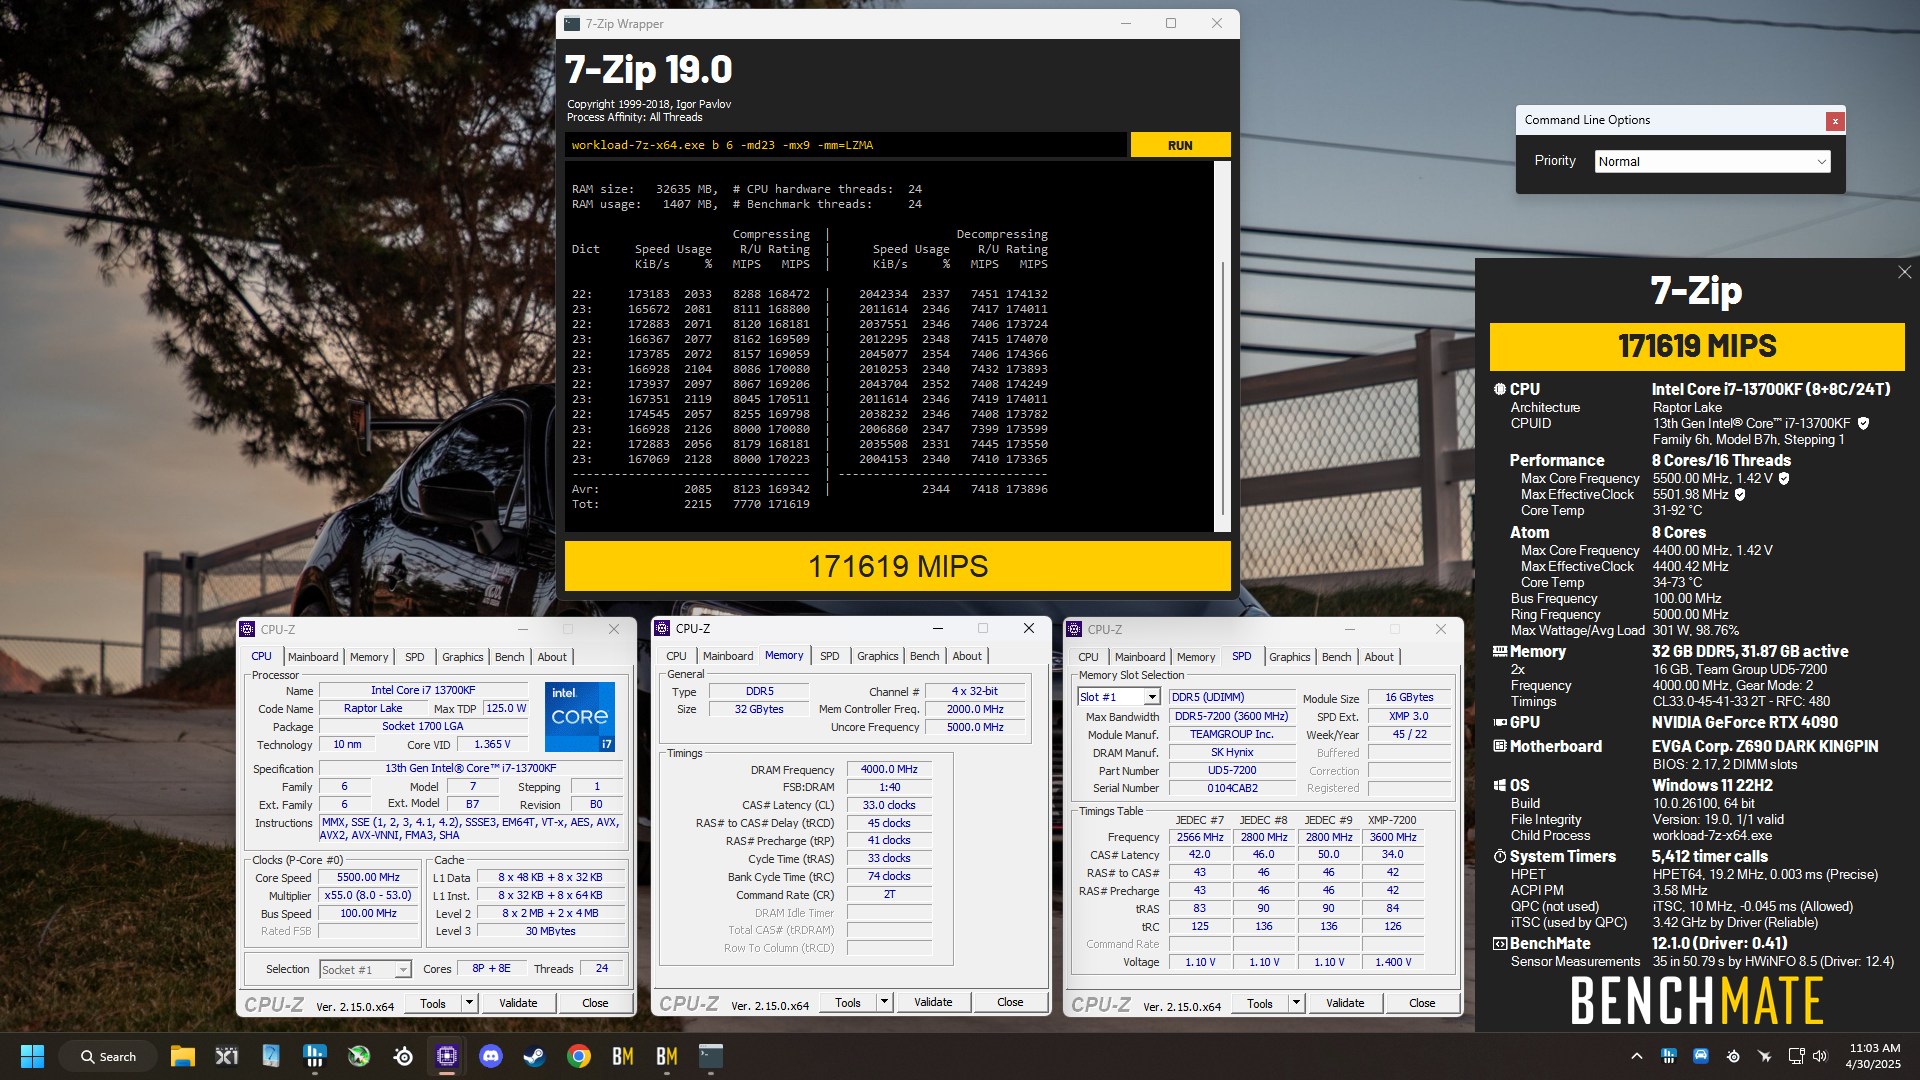Close the BenchMate result panel

pos(1904,272)
